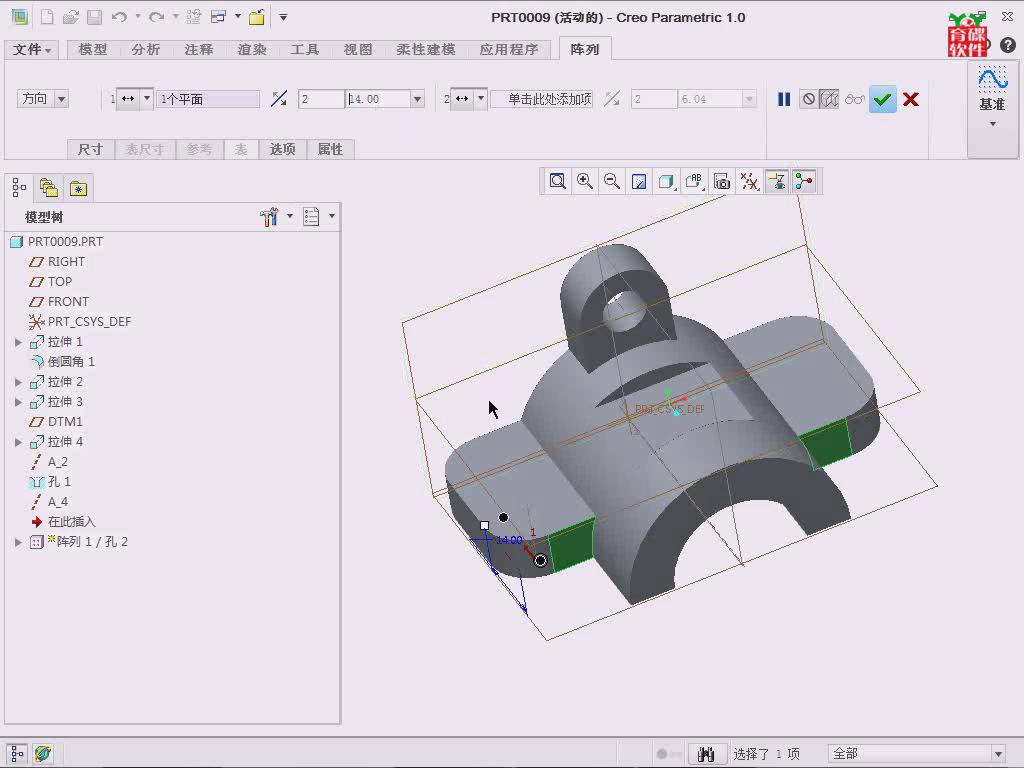
Task: Toggle the no preview mode
Action: click(808, 99)
